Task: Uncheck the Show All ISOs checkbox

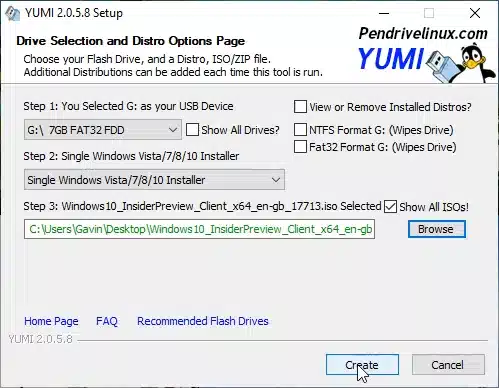Action: tap(390, 206)
